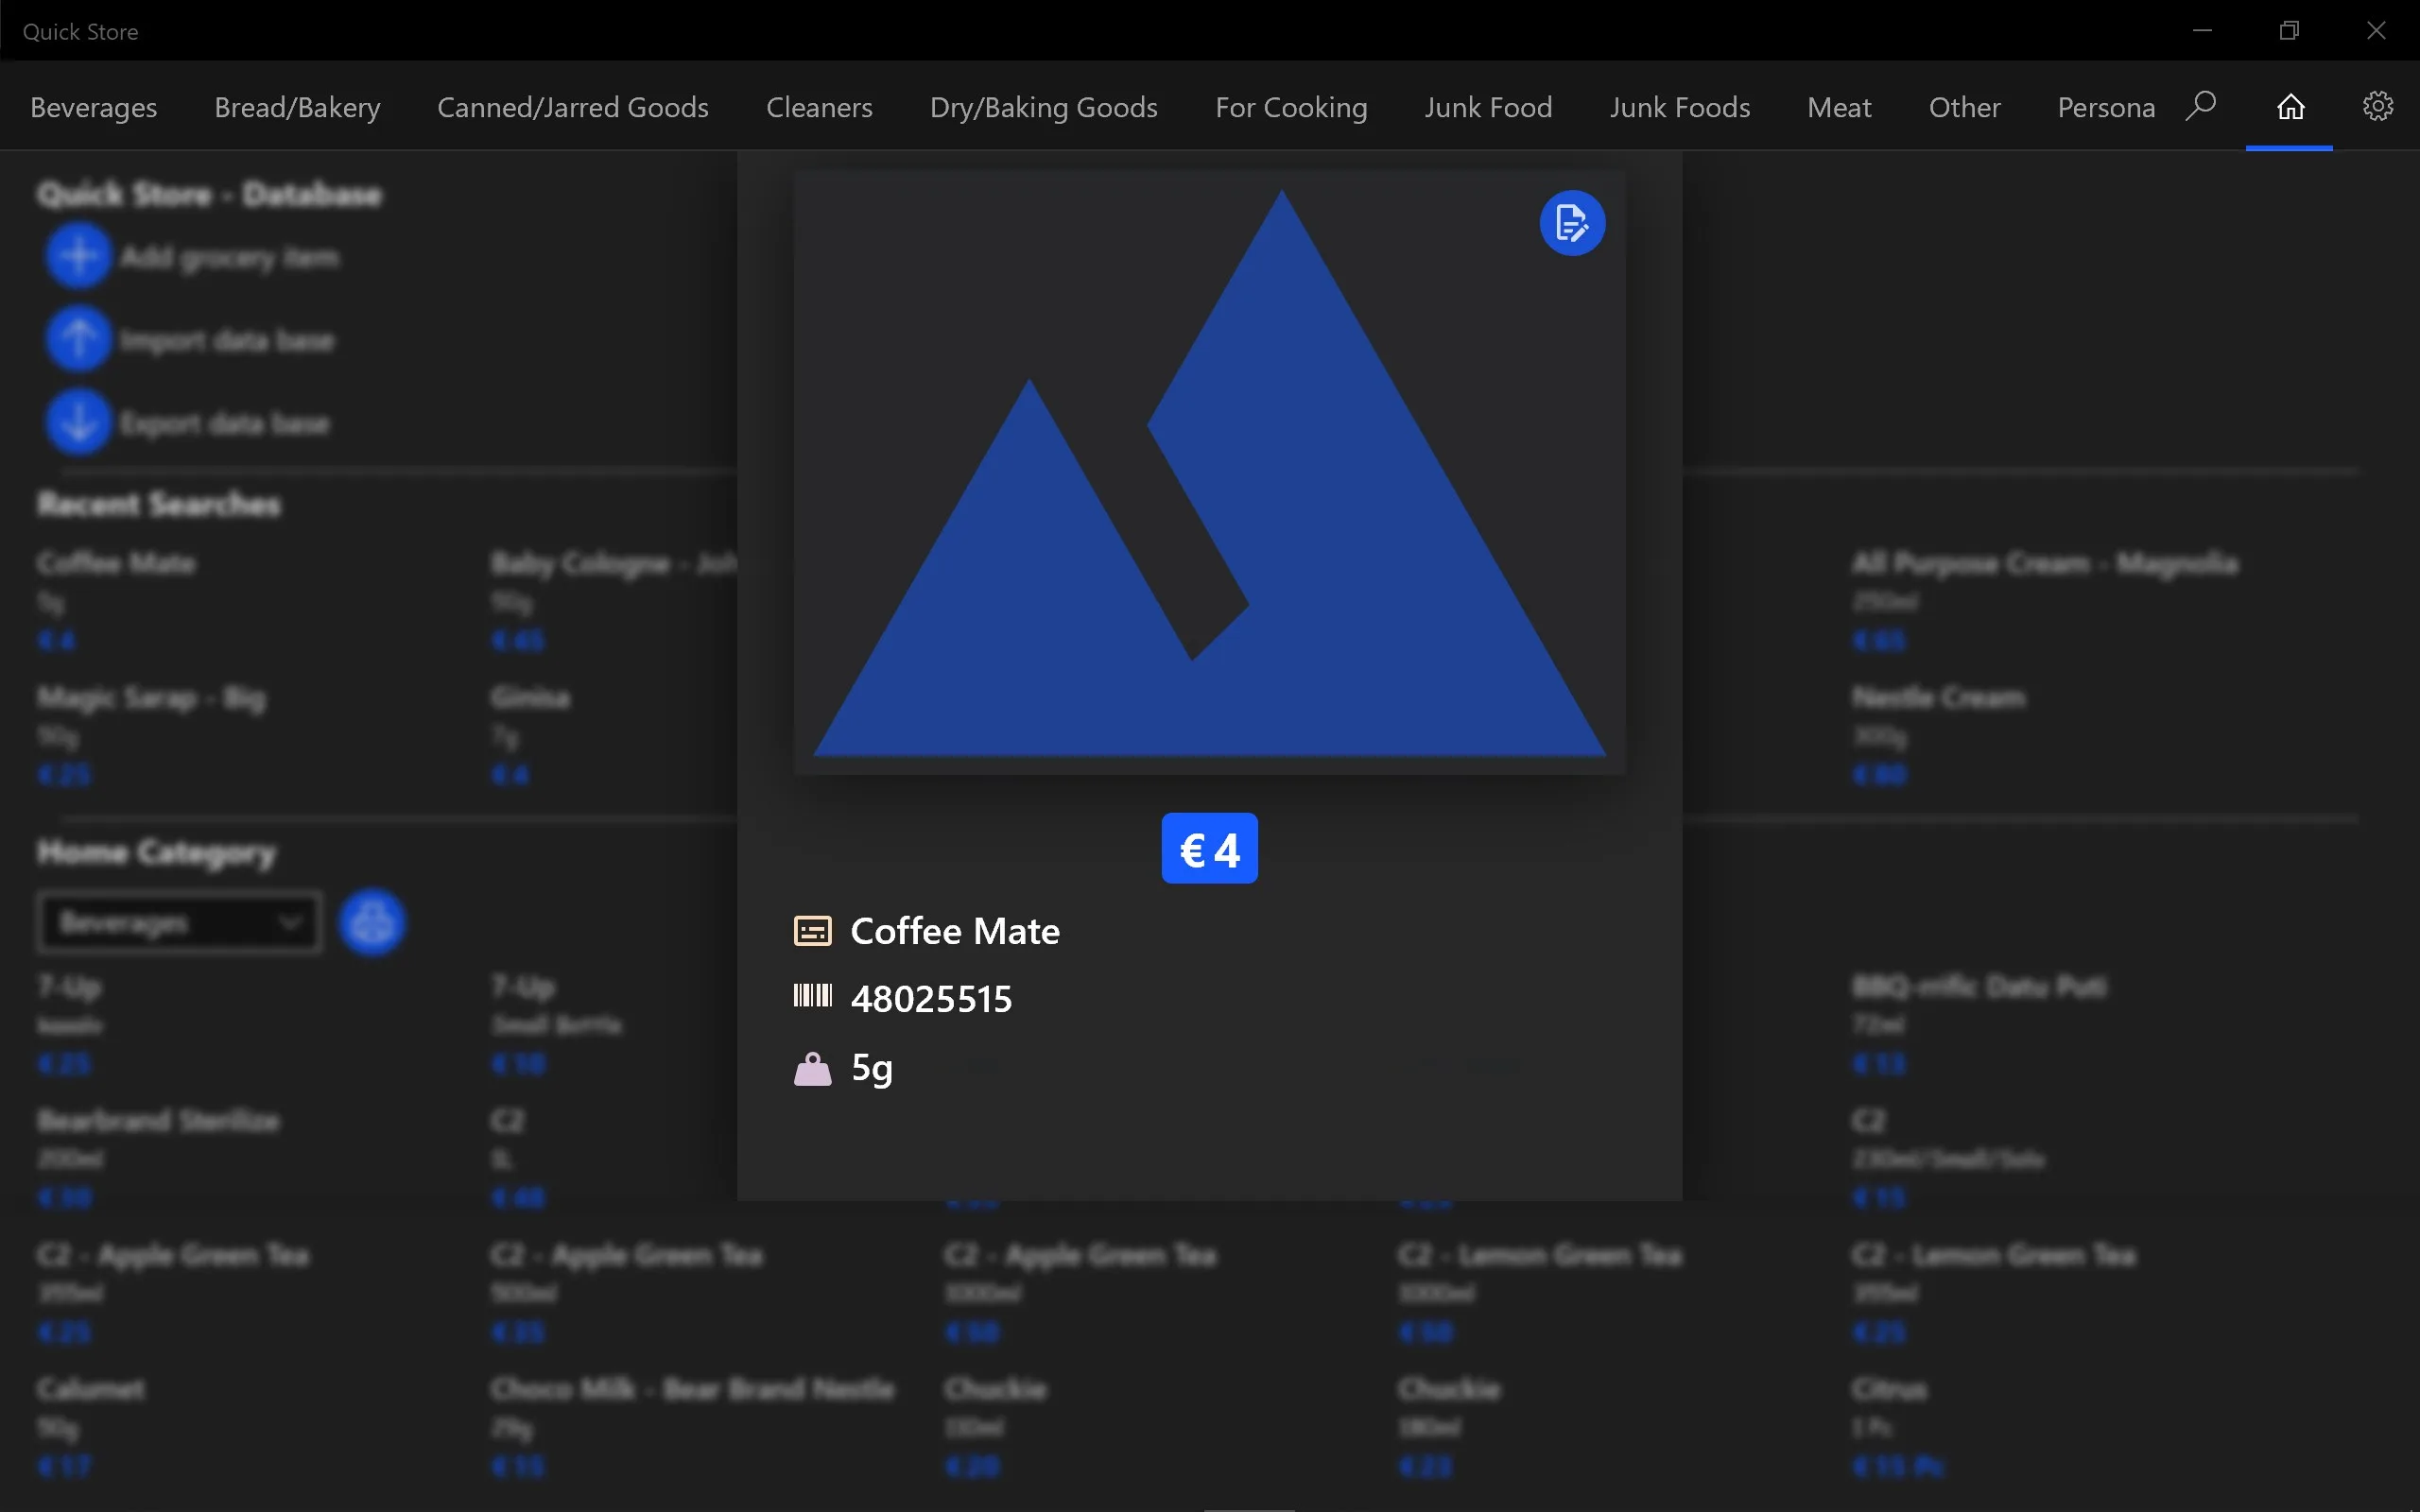
Task: Click the 48025515 barcode number
Action: coord(931,999)
